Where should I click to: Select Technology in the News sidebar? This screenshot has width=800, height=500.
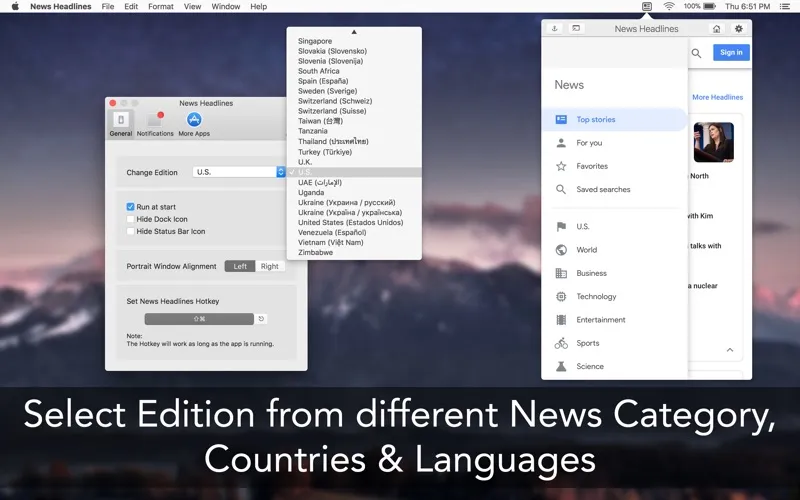596,297
